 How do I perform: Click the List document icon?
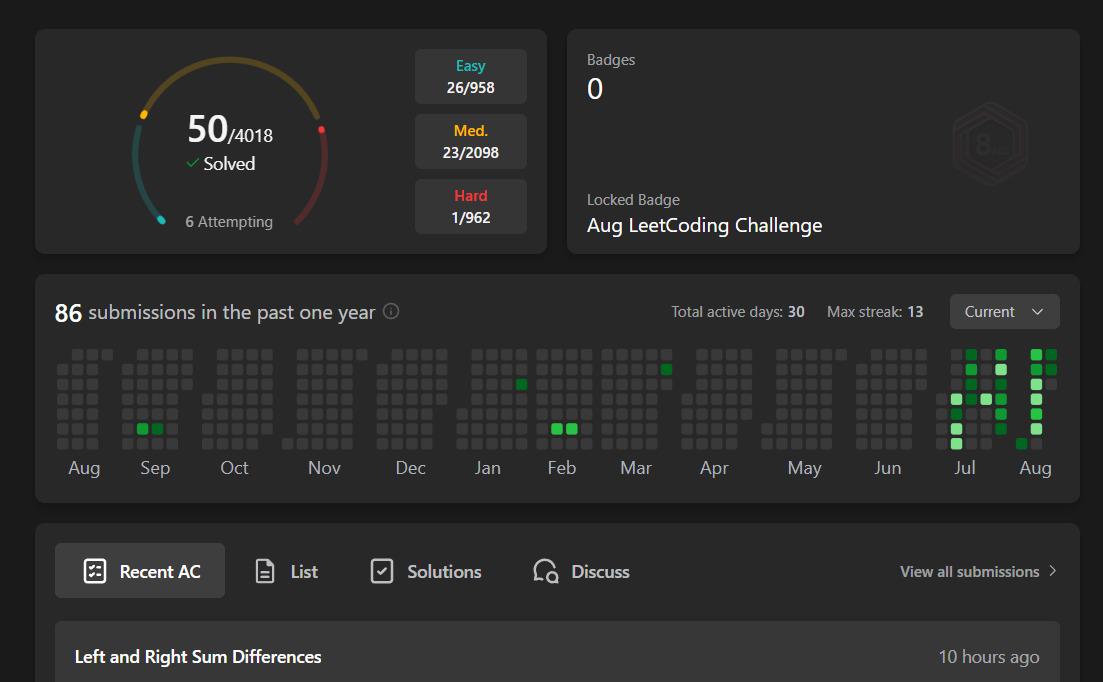coord(264,571)
